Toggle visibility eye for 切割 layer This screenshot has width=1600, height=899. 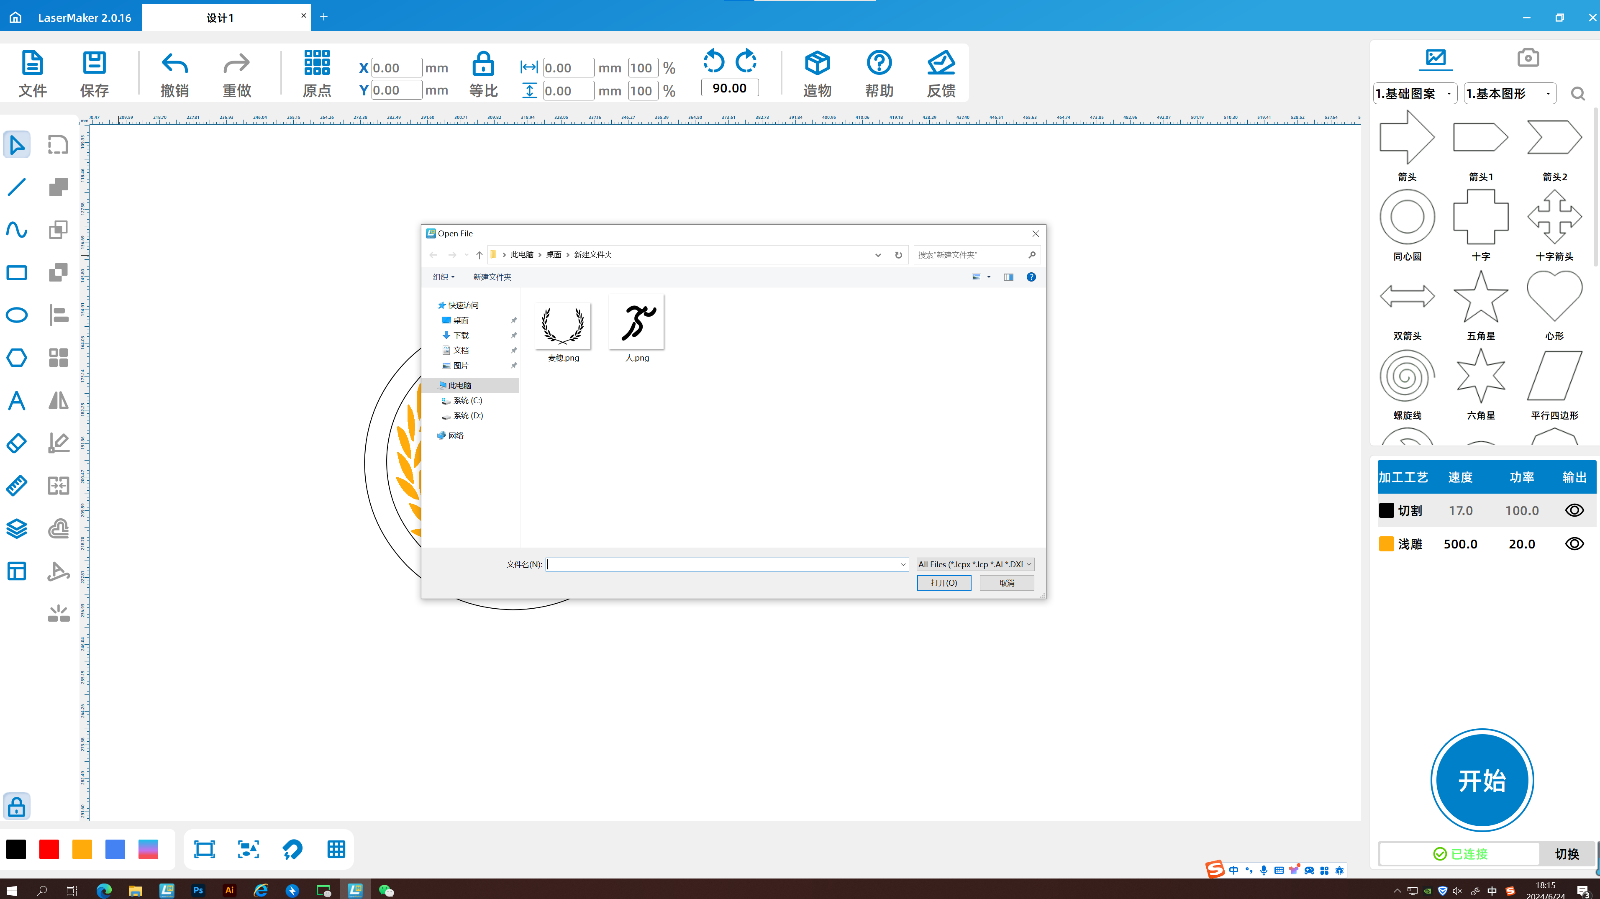click(1574, 510)
